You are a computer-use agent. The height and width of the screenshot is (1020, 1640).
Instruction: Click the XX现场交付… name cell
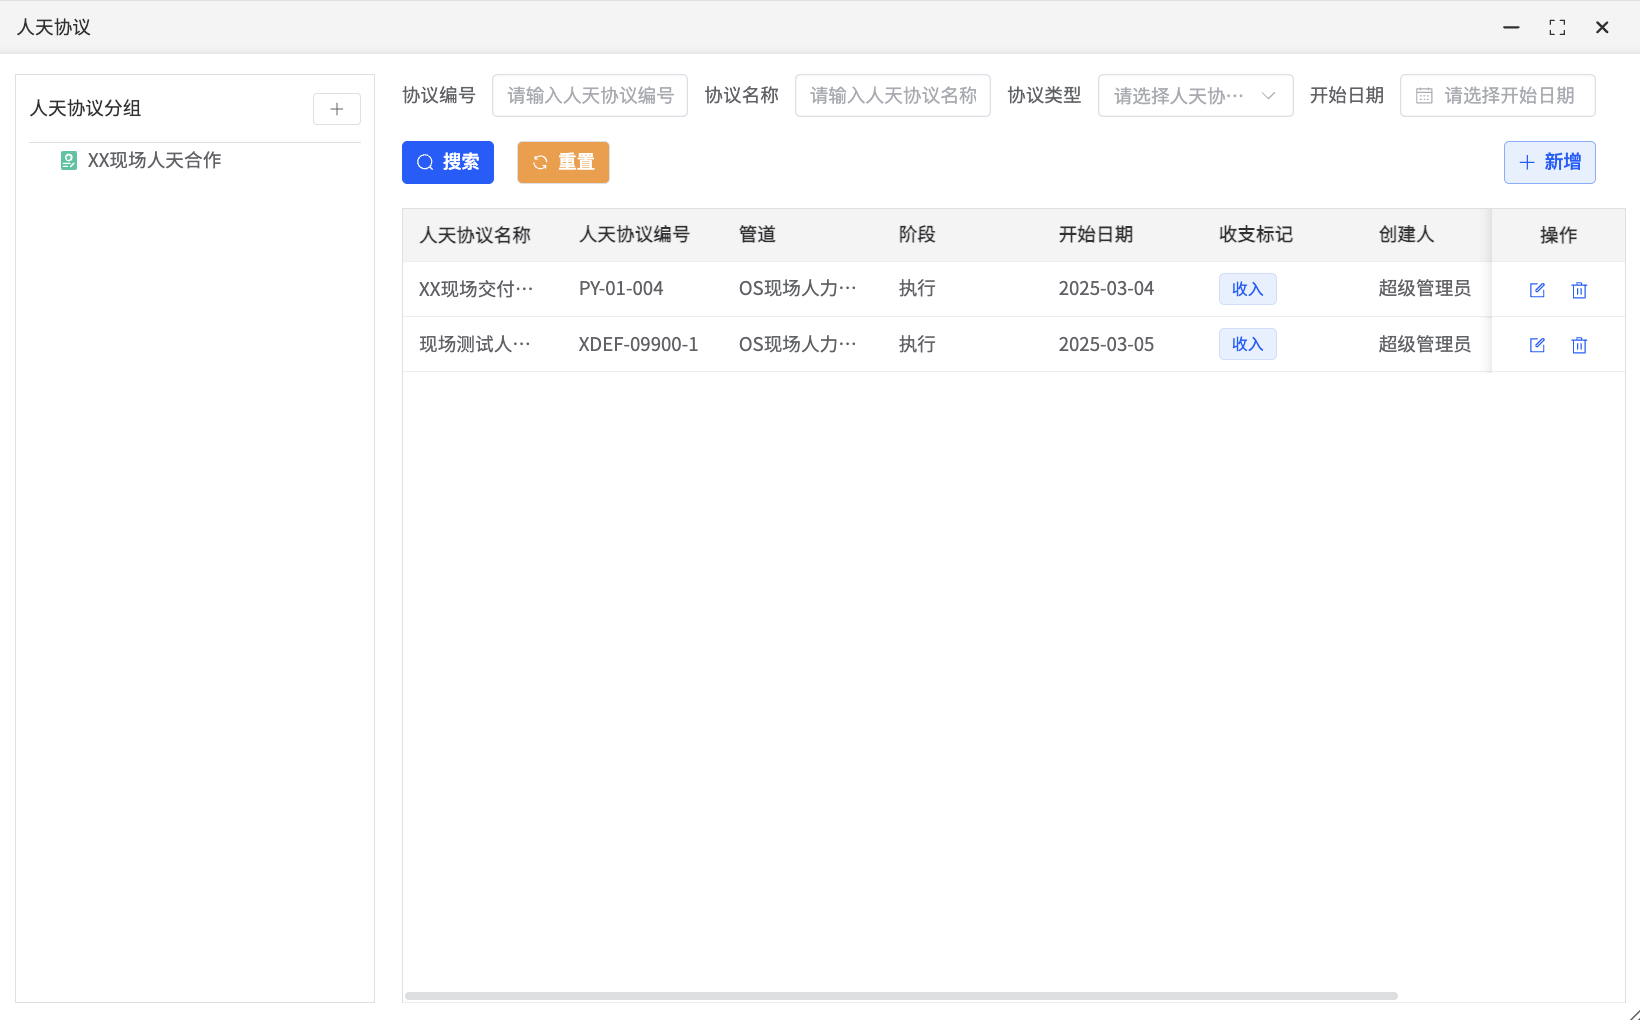coord(476,289)
